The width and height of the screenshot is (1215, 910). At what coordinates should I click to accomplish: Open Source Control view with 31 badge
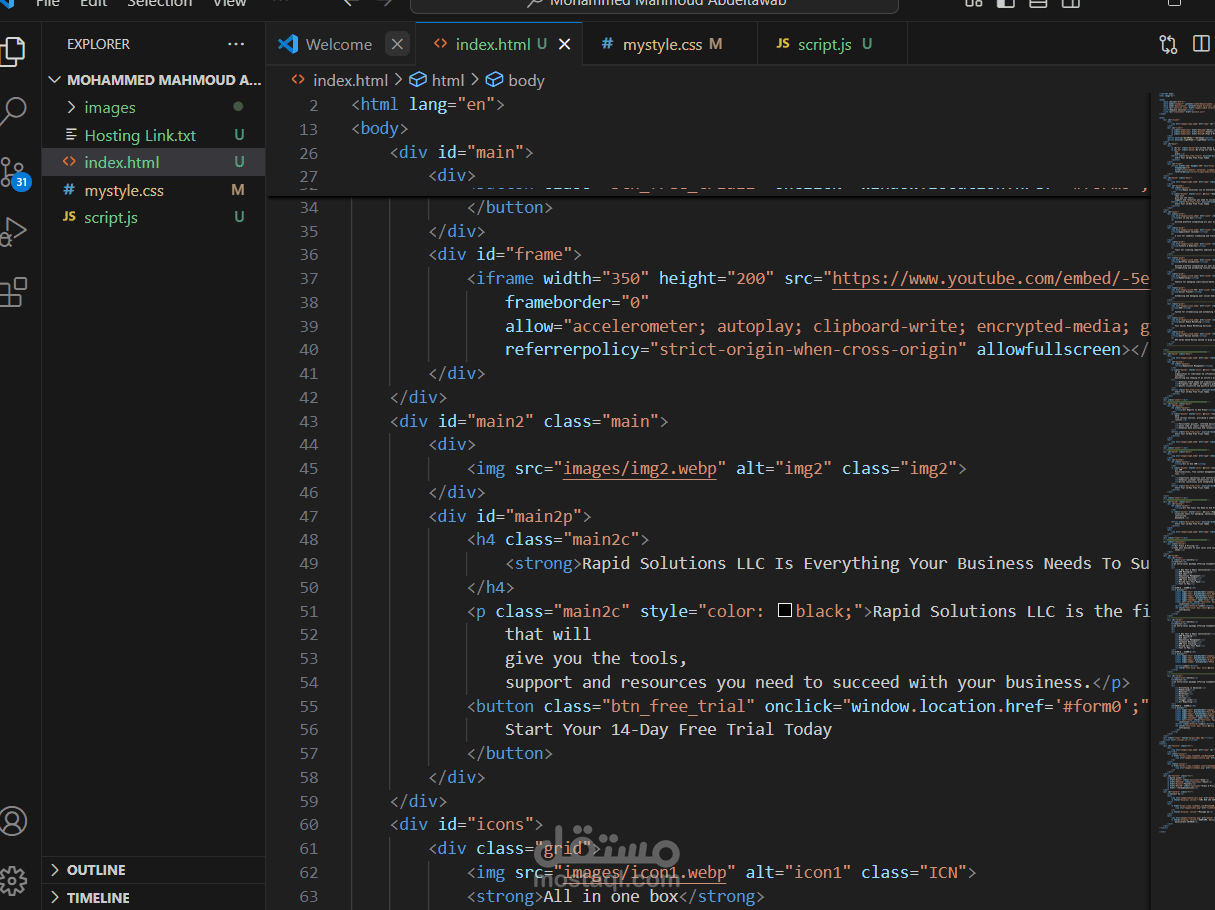(14, 173)
